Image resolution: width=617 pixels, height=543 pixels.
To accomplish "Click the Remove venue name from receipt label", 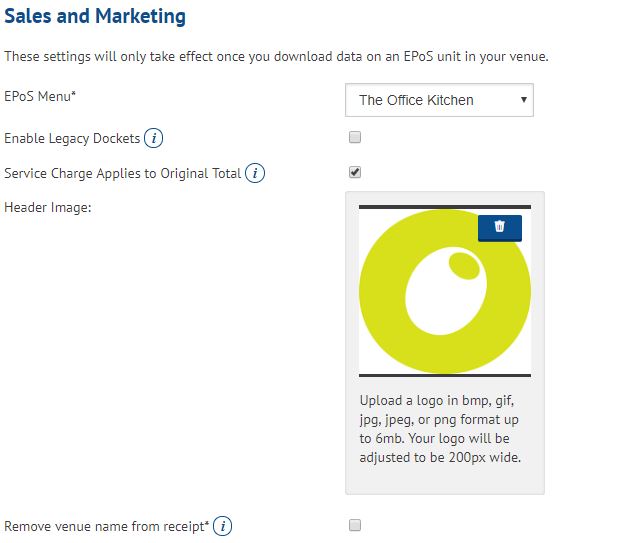I will pyautogui.click(x=106, y=526).
